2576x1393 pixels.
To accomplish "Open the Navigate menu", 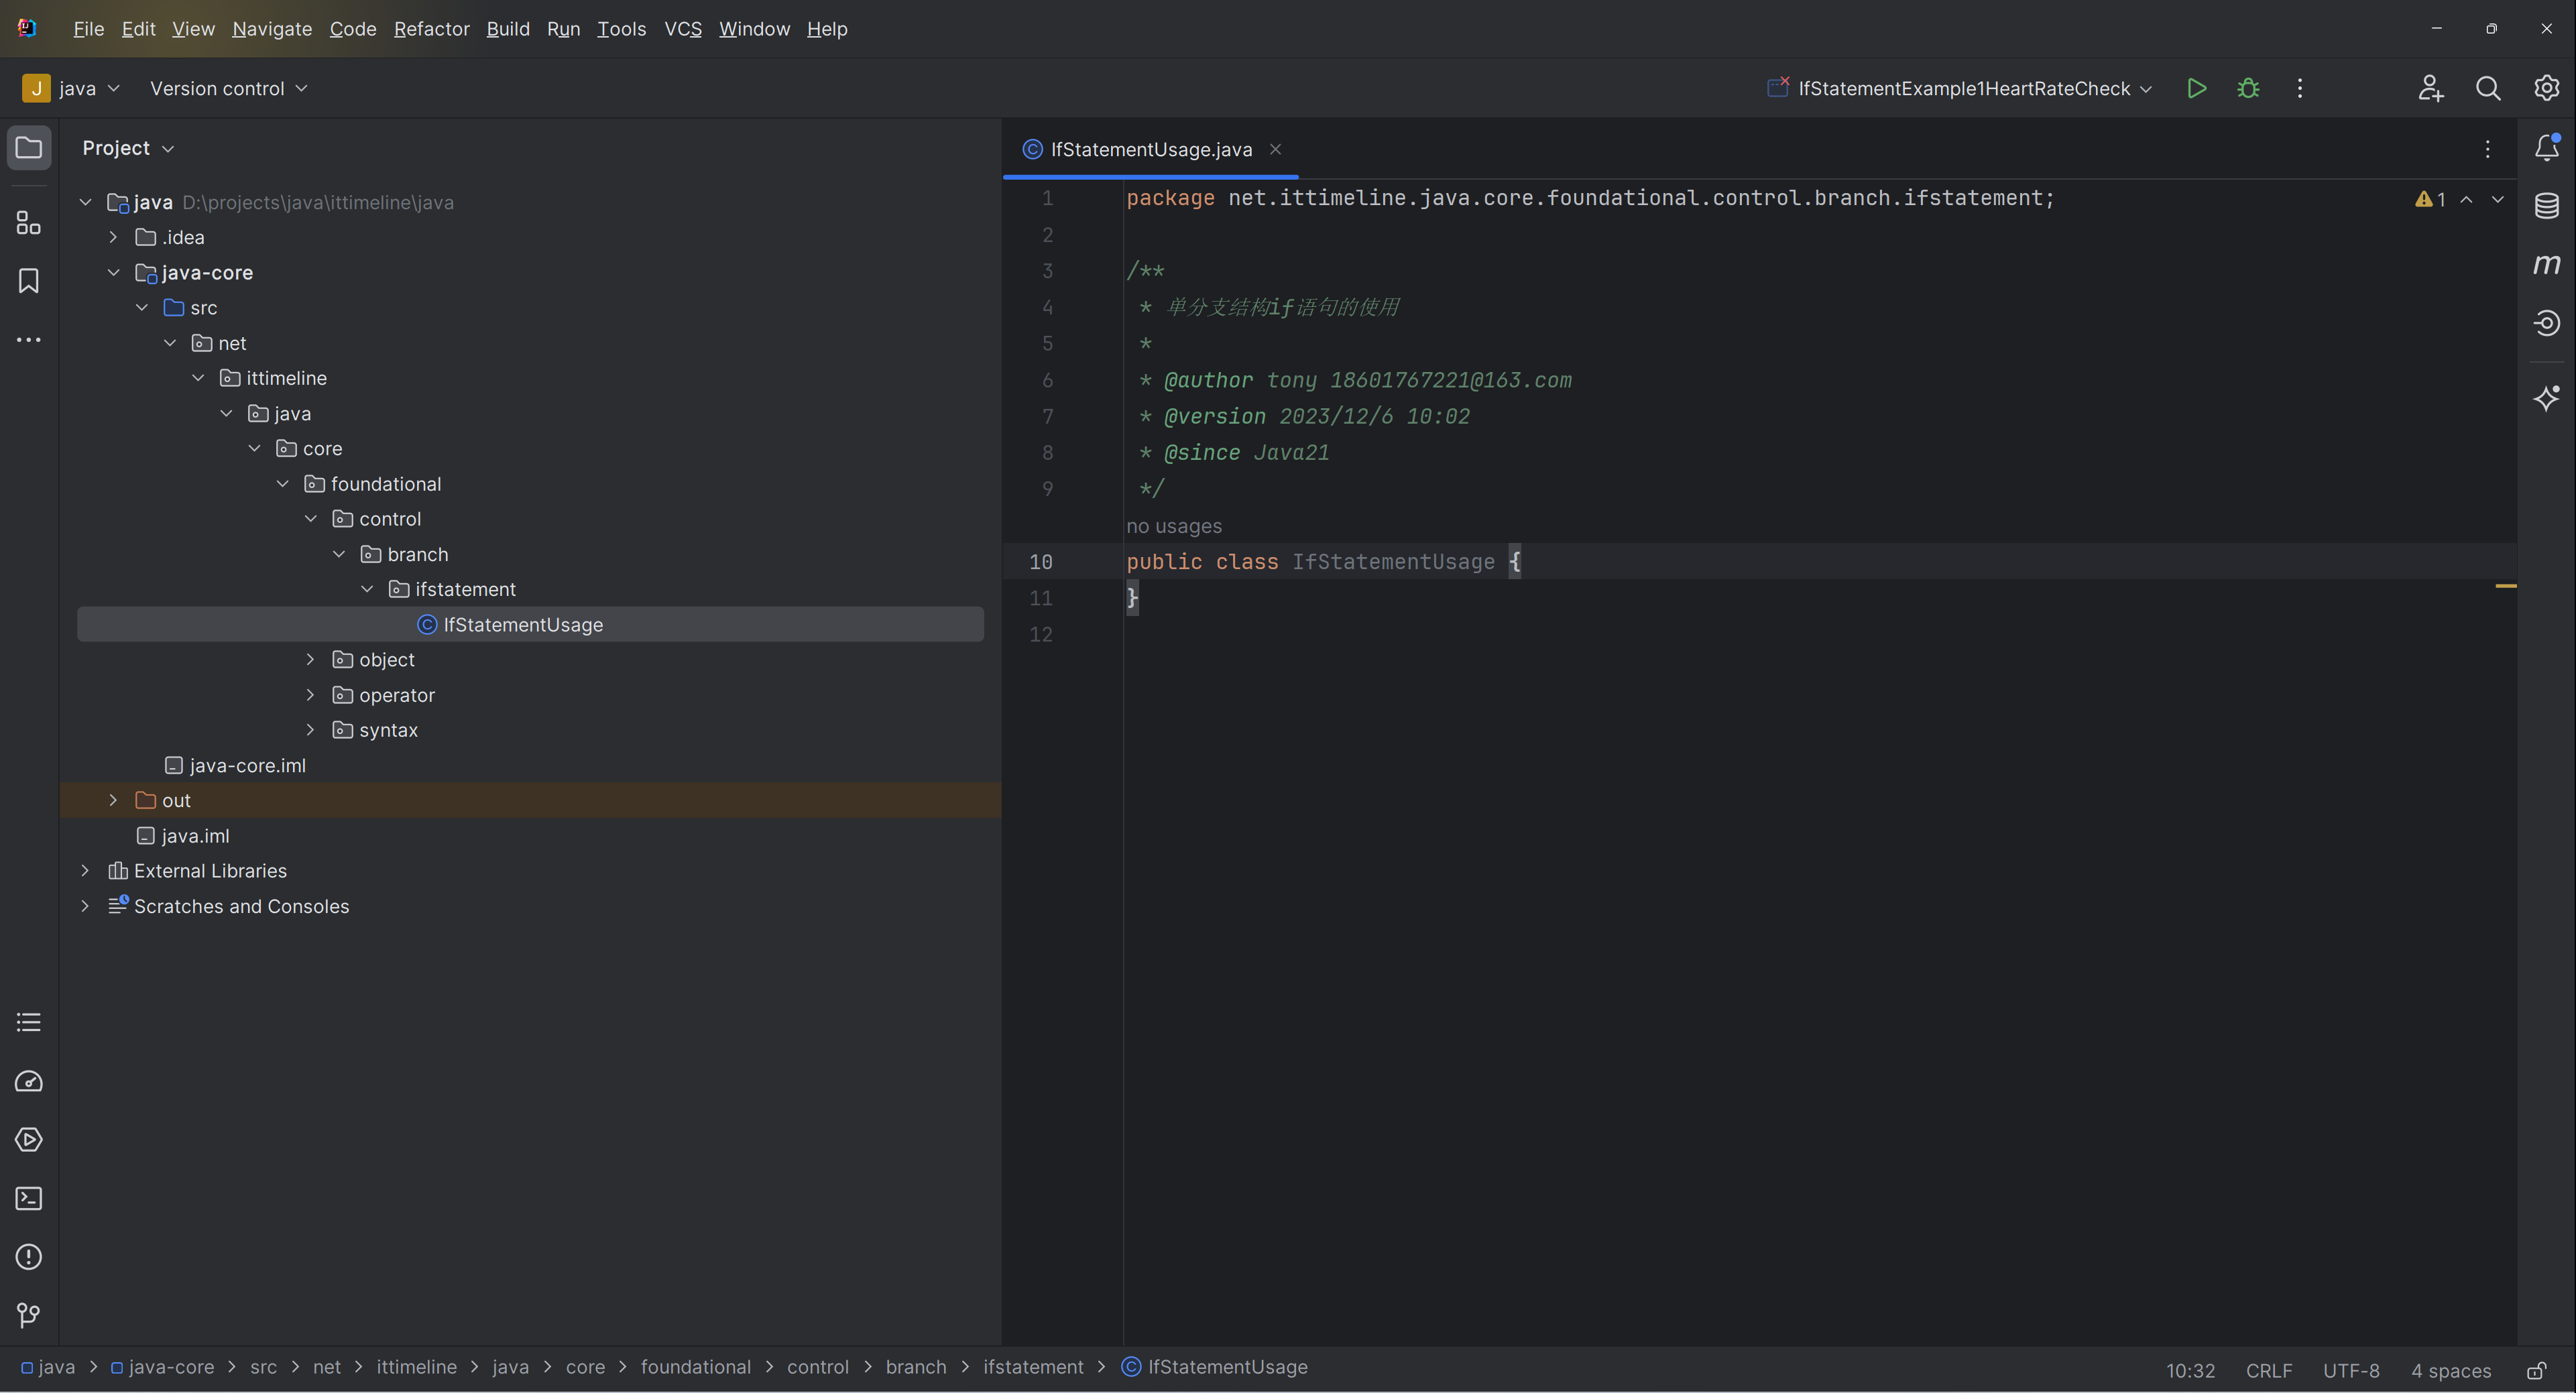I will coord(272,29).
